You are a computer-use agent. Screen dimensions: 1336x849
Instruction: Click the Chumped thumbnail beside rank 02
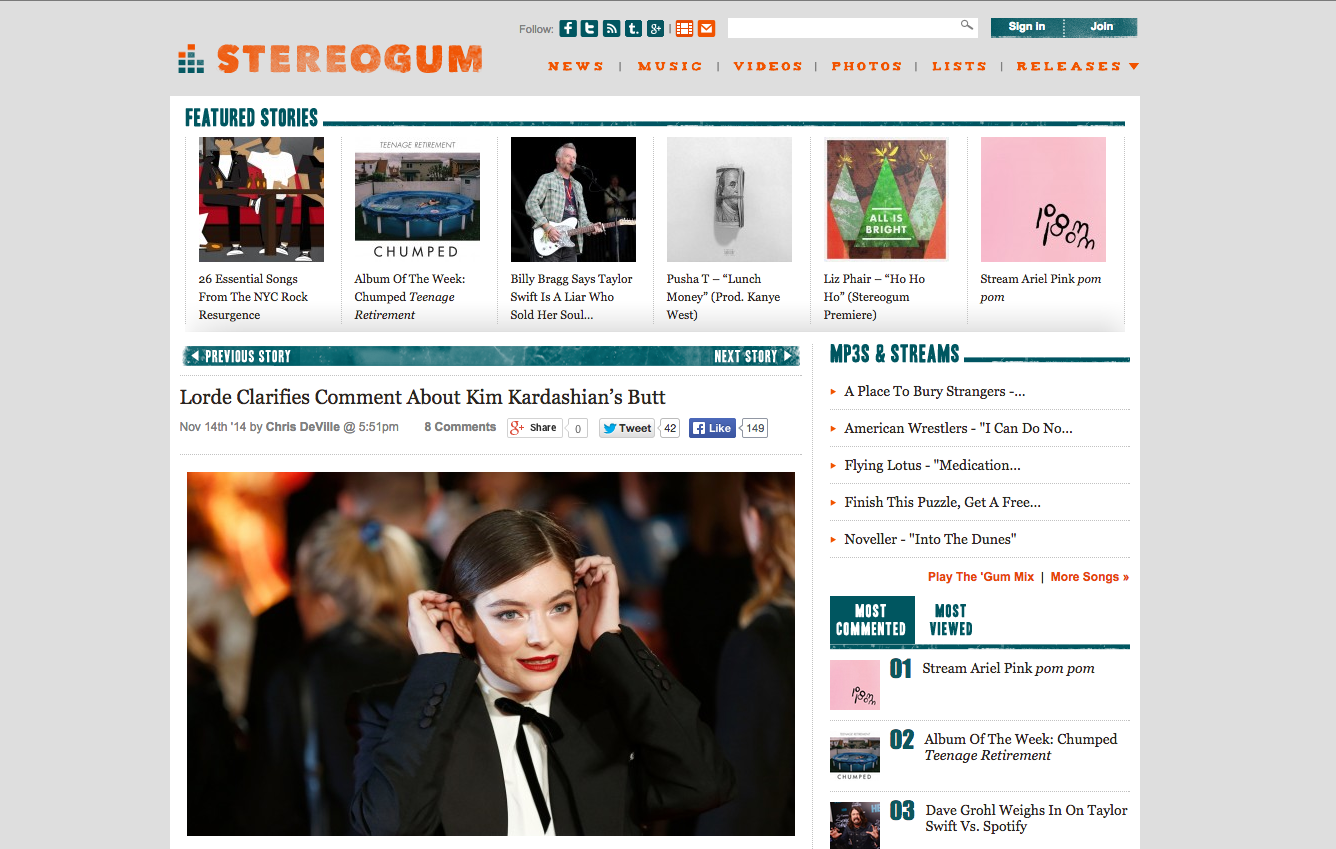(855, 756)
